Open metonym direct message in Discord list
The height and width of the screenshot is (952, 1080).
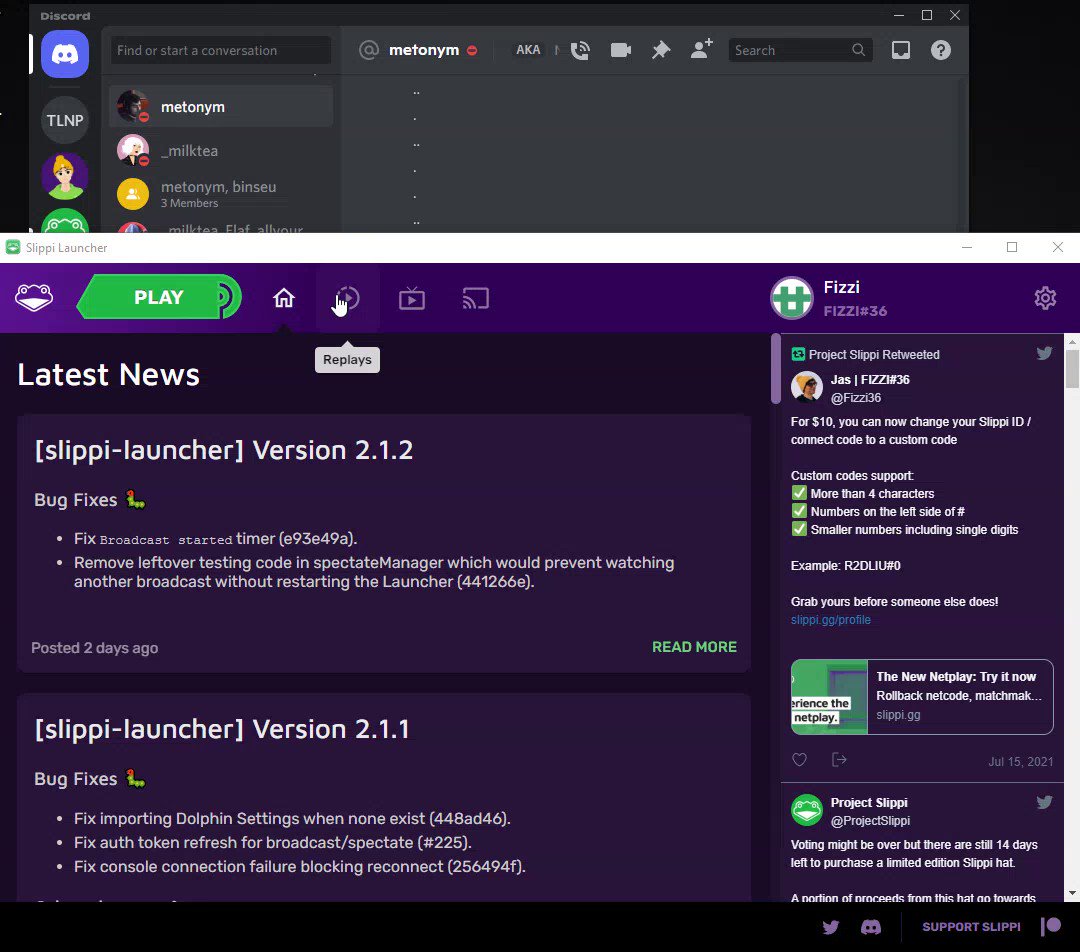221,107
